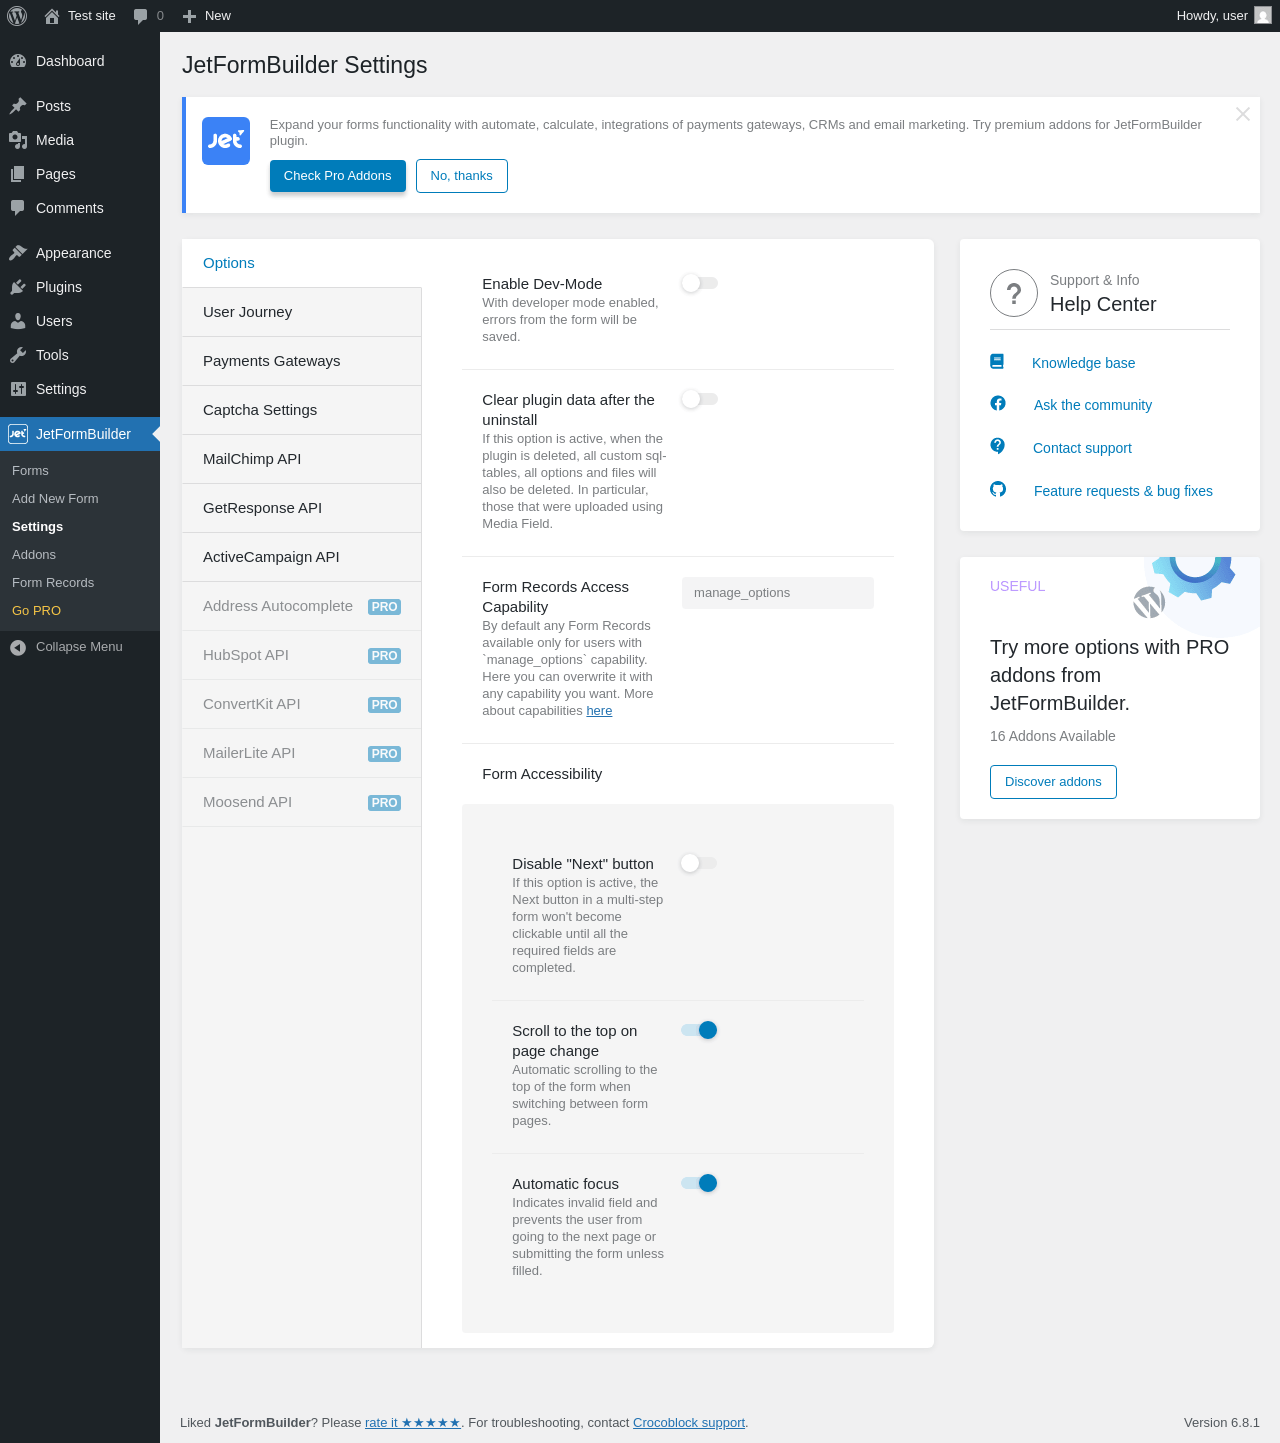Open the Crocoblock support link
This screenshot has width=1280, height=1443.
tap(689, 1423)
